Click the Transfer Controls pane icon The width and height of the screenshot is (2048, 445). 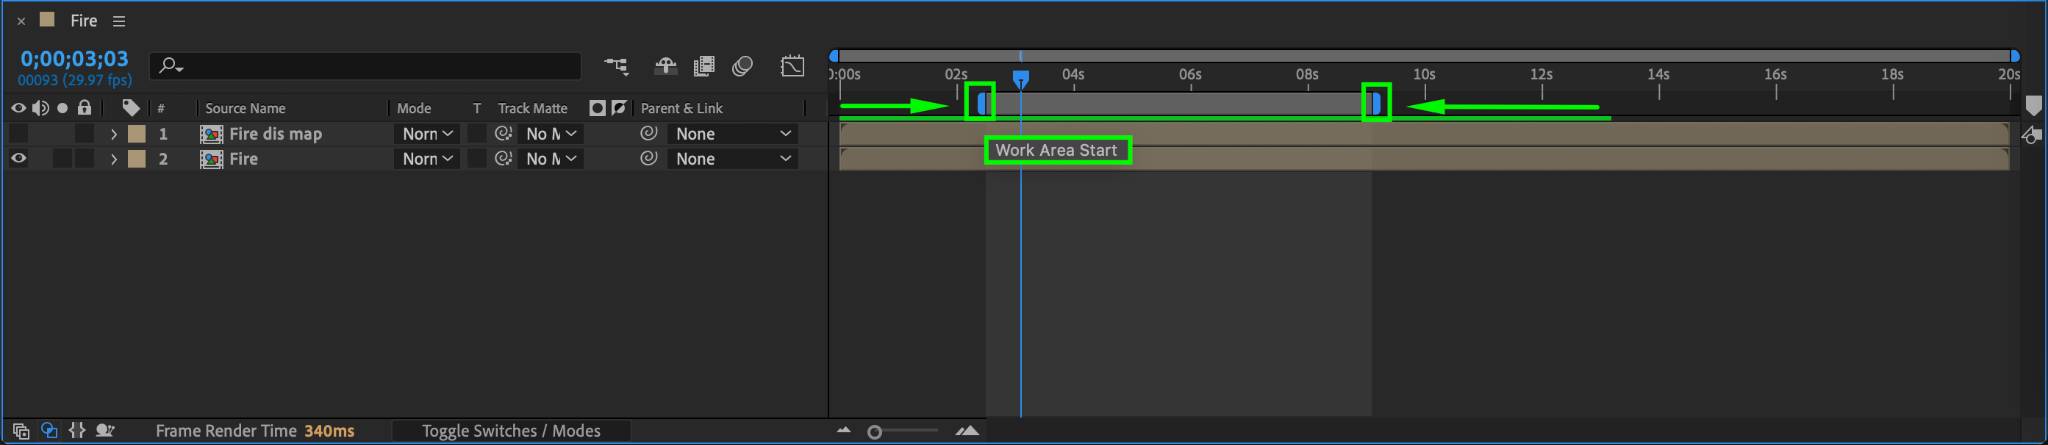(x=49, y=431)
